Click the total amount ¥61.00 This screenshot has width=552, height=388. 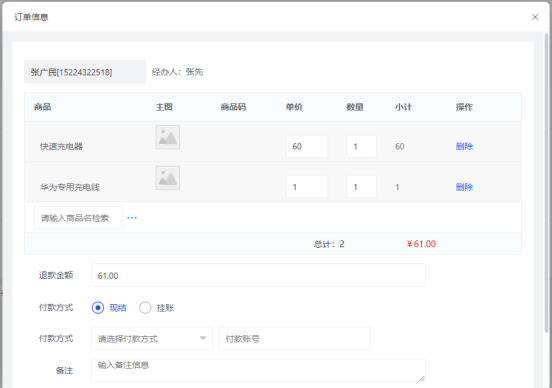[x=421, y=244]
